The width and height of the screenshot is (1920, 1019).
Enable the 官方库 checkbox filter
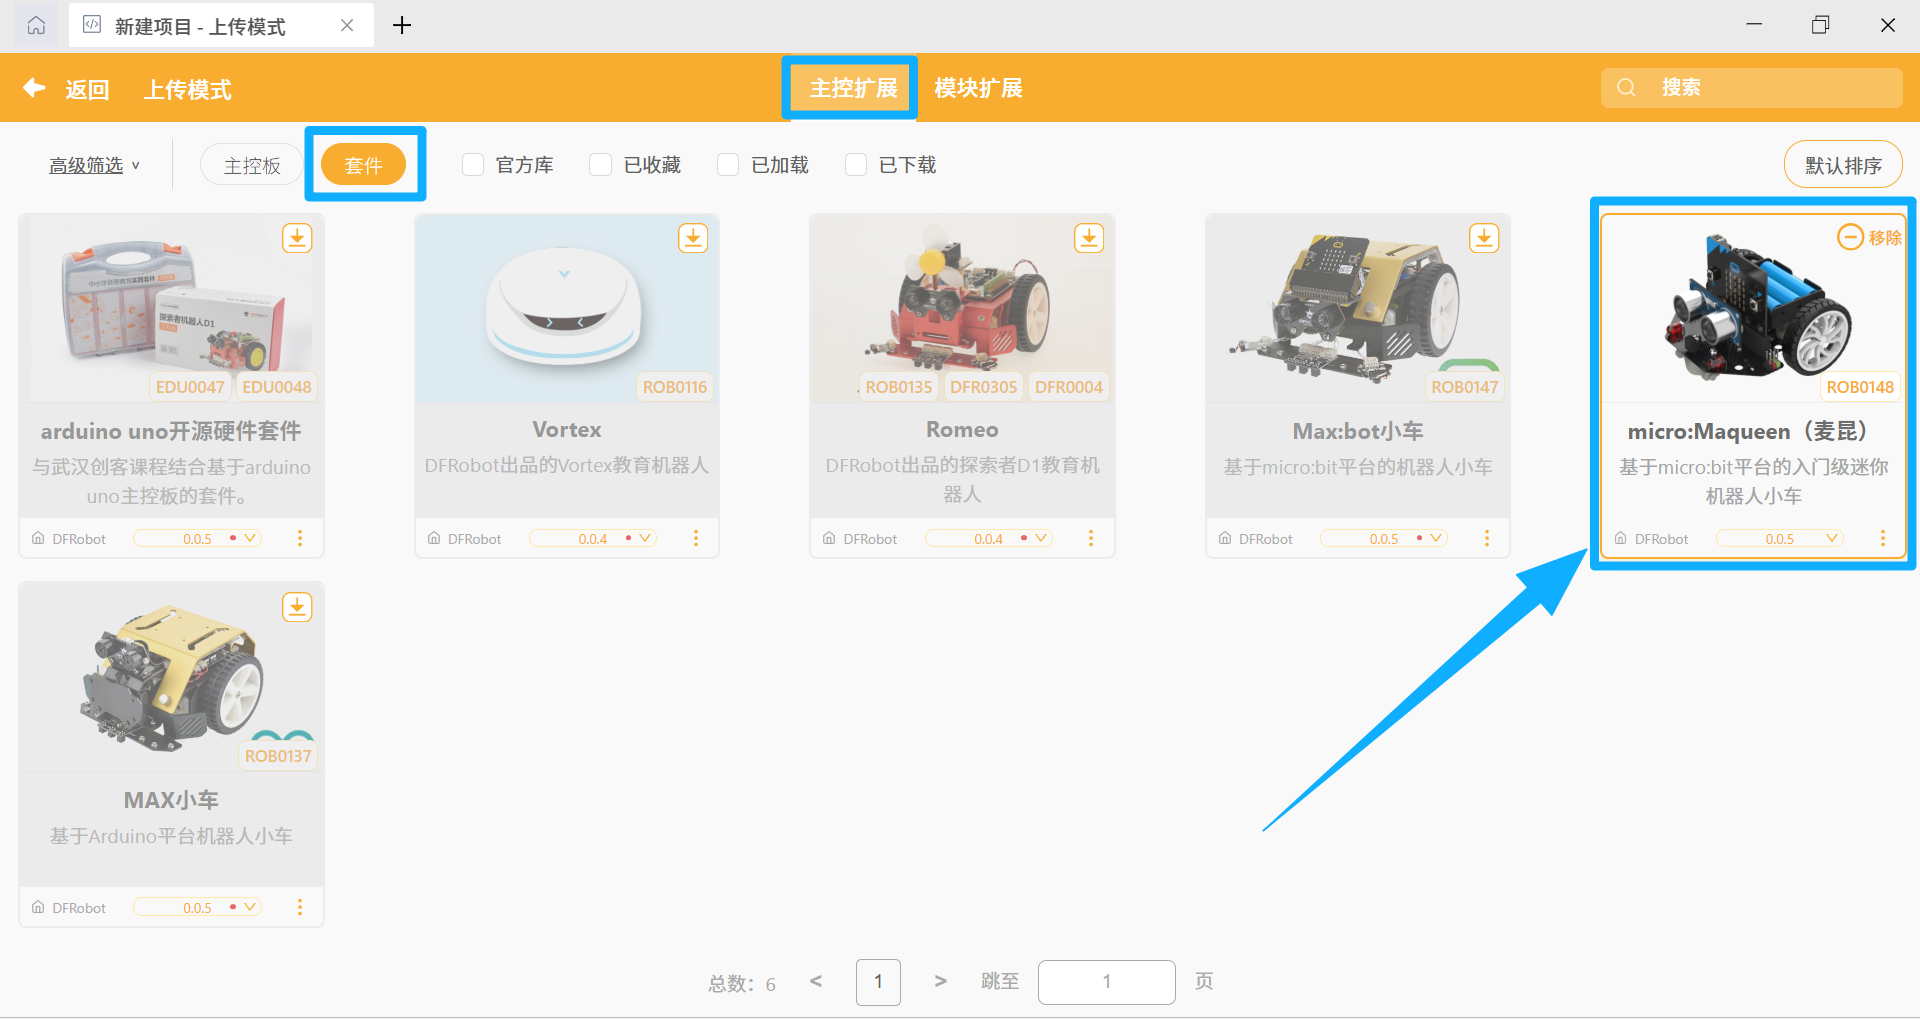pos(473,164)
